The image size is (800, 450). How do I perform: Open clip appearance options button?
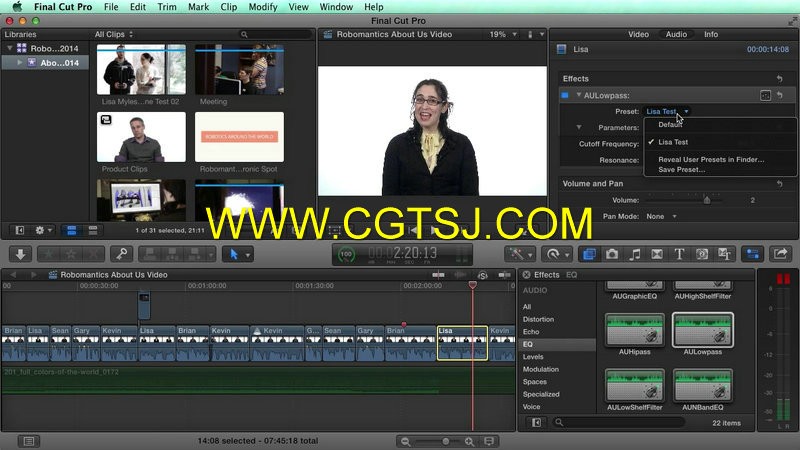pos(489,441)
